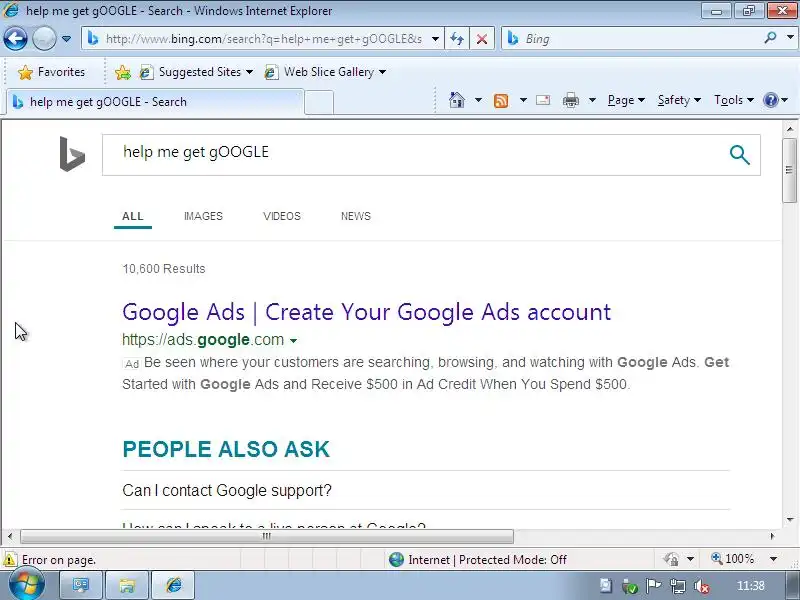Click the browser Forward arrow button
This screenshot has width=800, height=600.
pyautogui.click(x=44, y=38)
